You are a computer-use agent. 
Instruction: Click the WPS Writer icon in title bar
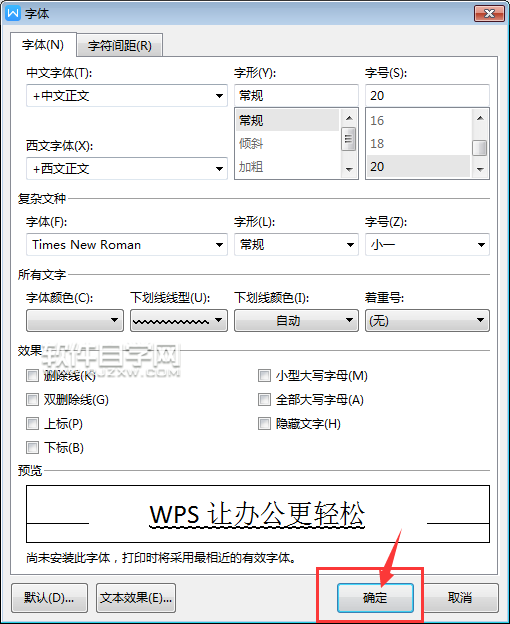pos(13,13)
